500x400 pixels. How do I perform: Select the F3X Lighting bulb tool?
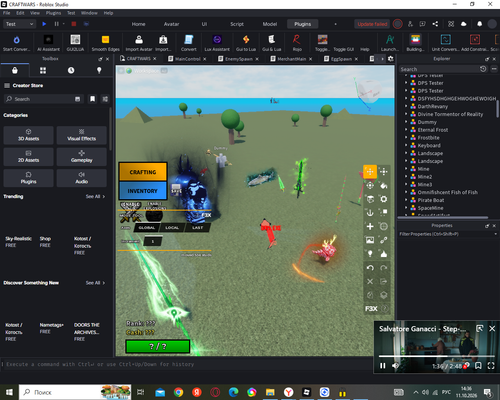370,254
